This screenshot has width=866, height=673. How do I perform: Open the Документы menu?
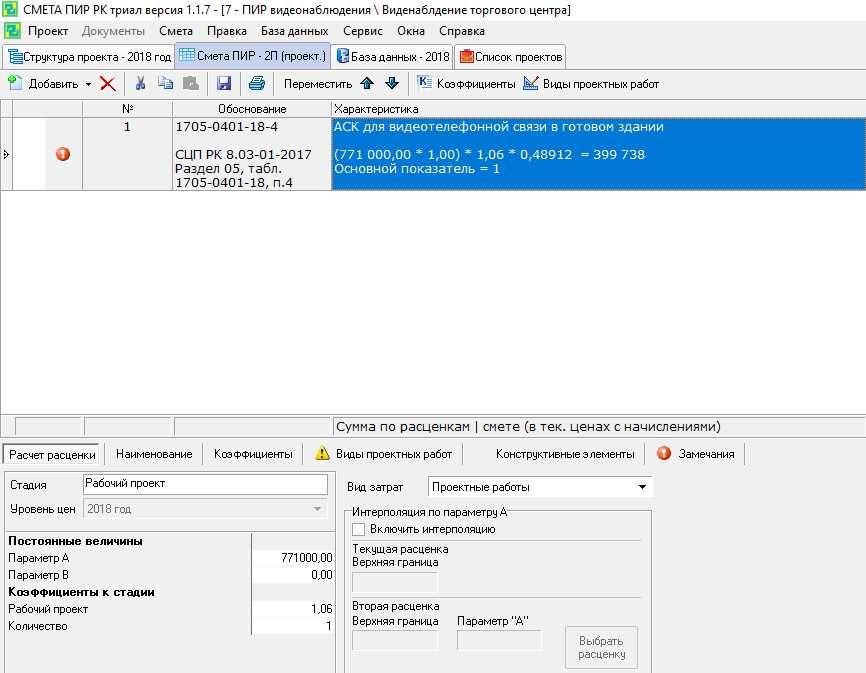(x=113, y=31)
